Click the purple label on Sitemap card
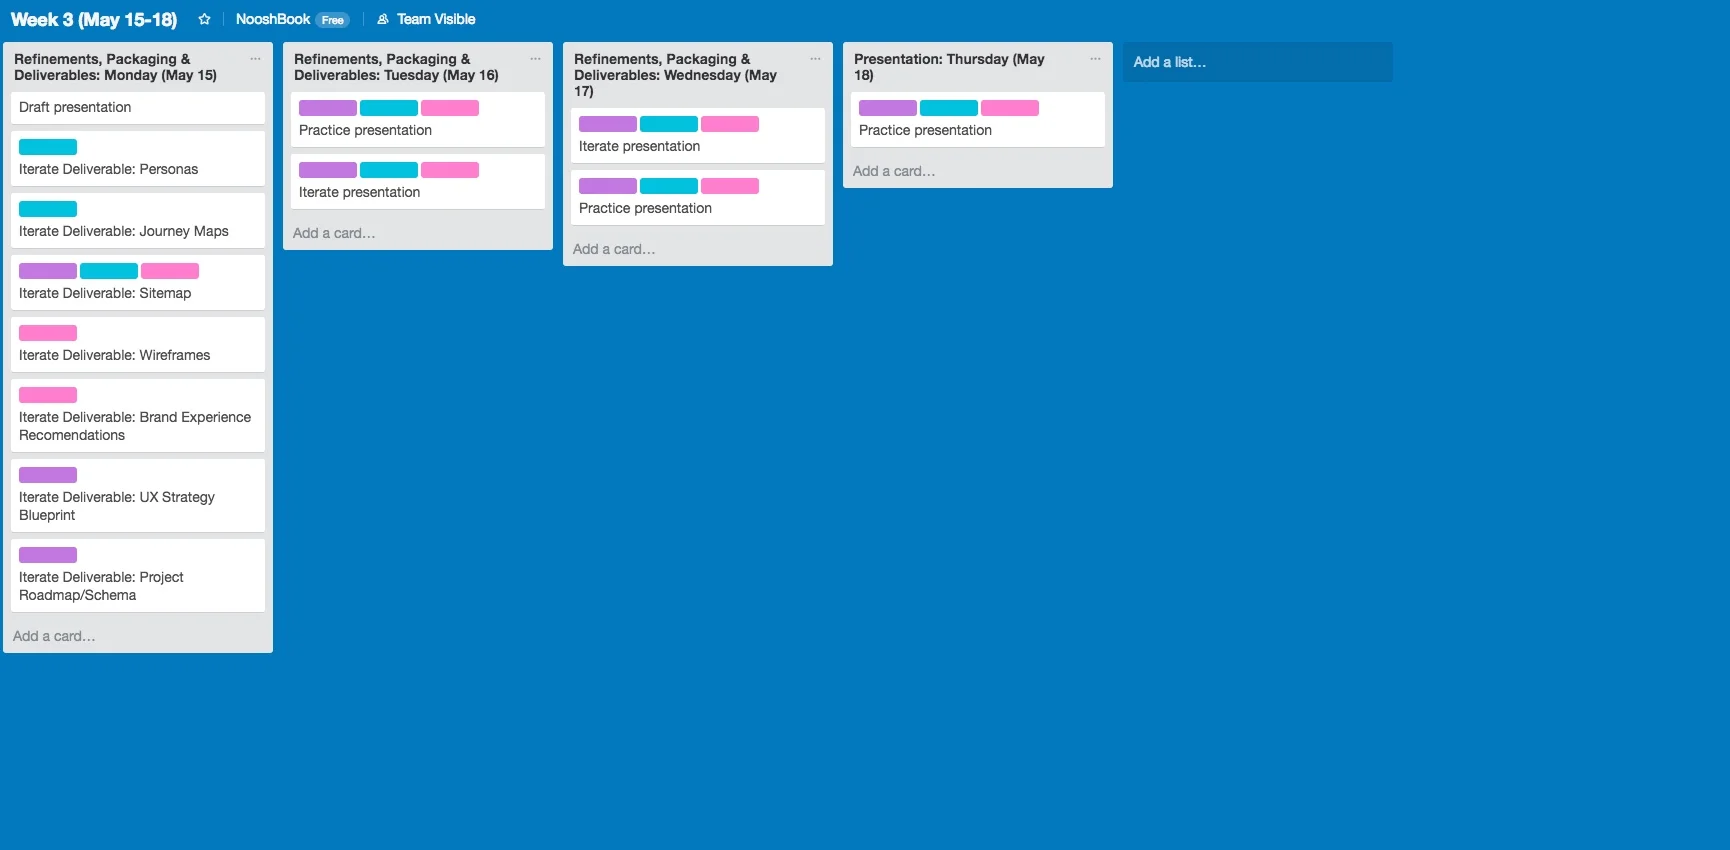The image size is (1730, 850). click(x=48, y=271)
